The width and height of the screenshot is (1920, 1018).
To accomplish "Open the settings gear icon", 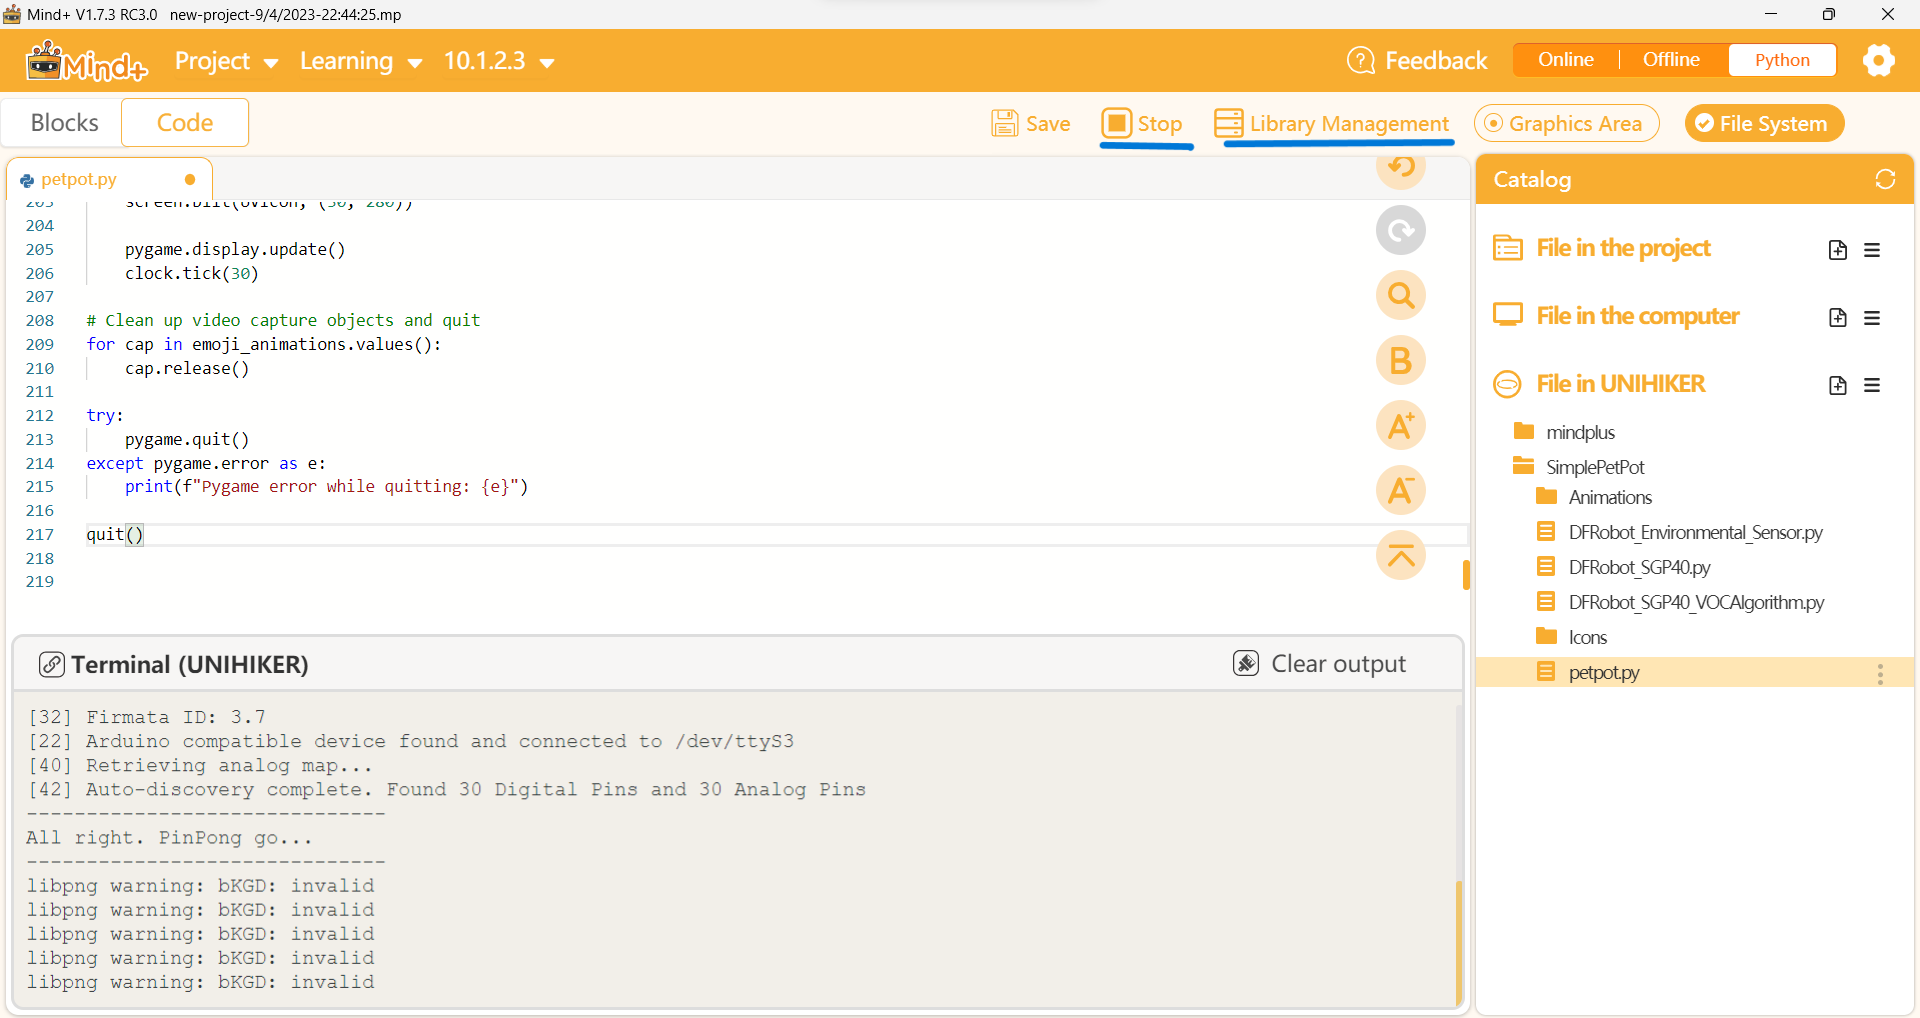I will point(1879,60).
